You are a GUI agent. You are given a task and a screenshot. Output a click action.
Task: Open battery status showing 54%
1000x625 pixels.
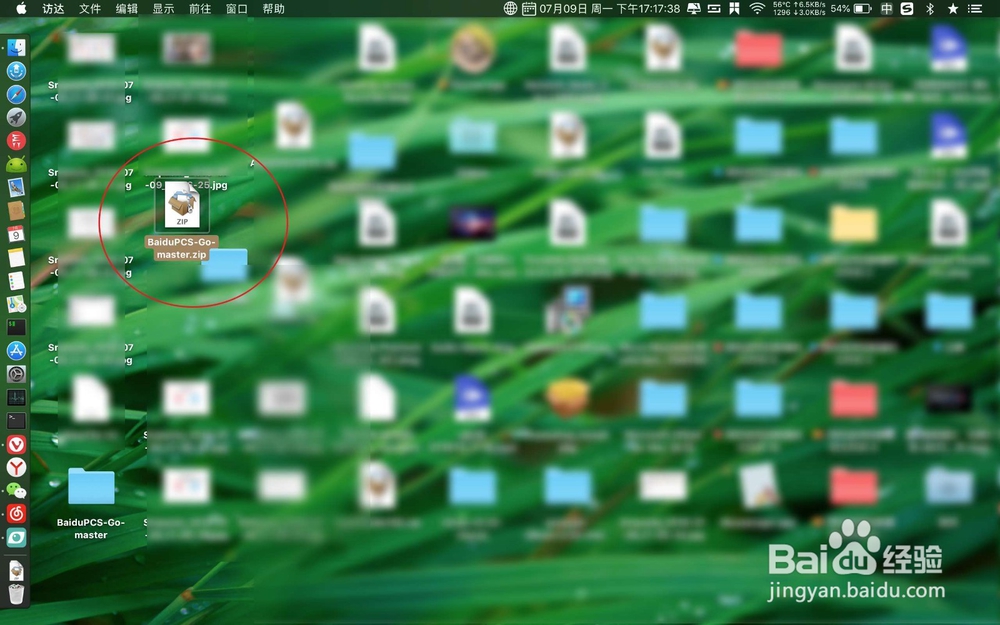click(x=850, y=8)
